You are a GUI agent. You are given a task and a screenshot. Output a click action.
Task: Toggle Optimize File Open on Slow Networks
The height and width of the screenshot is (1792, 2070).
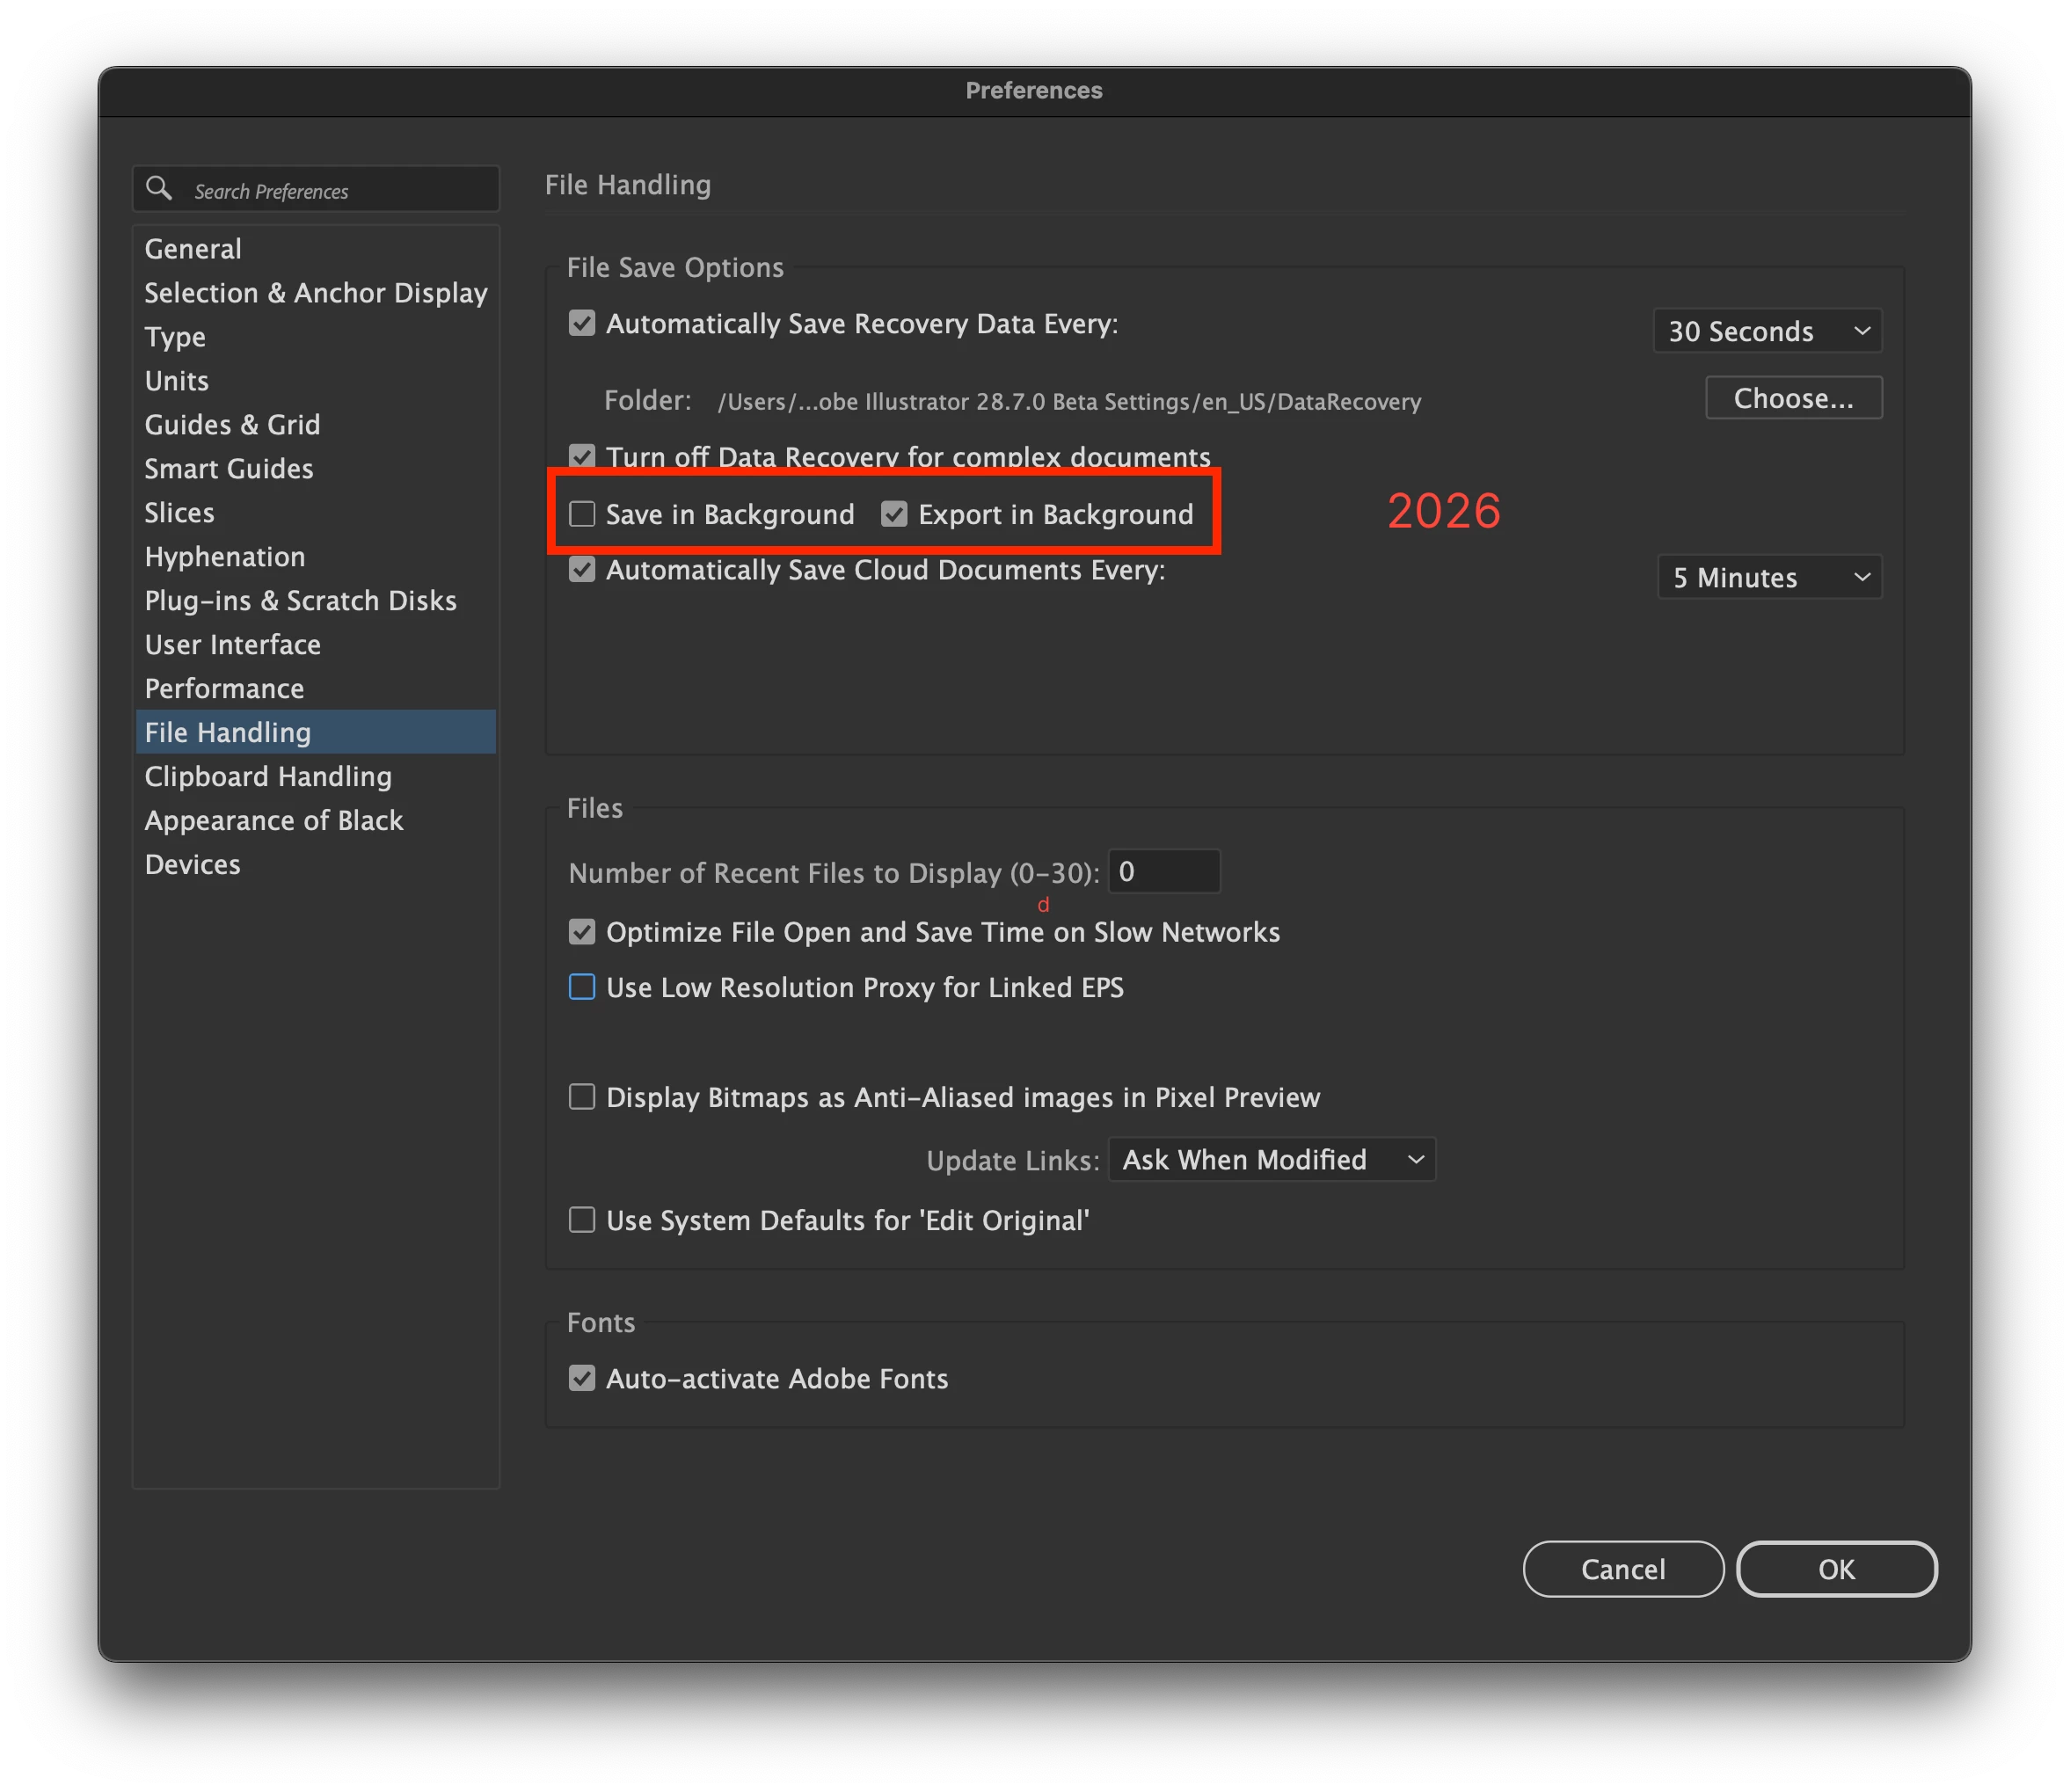pyautogui.click(x=582, y=932)
